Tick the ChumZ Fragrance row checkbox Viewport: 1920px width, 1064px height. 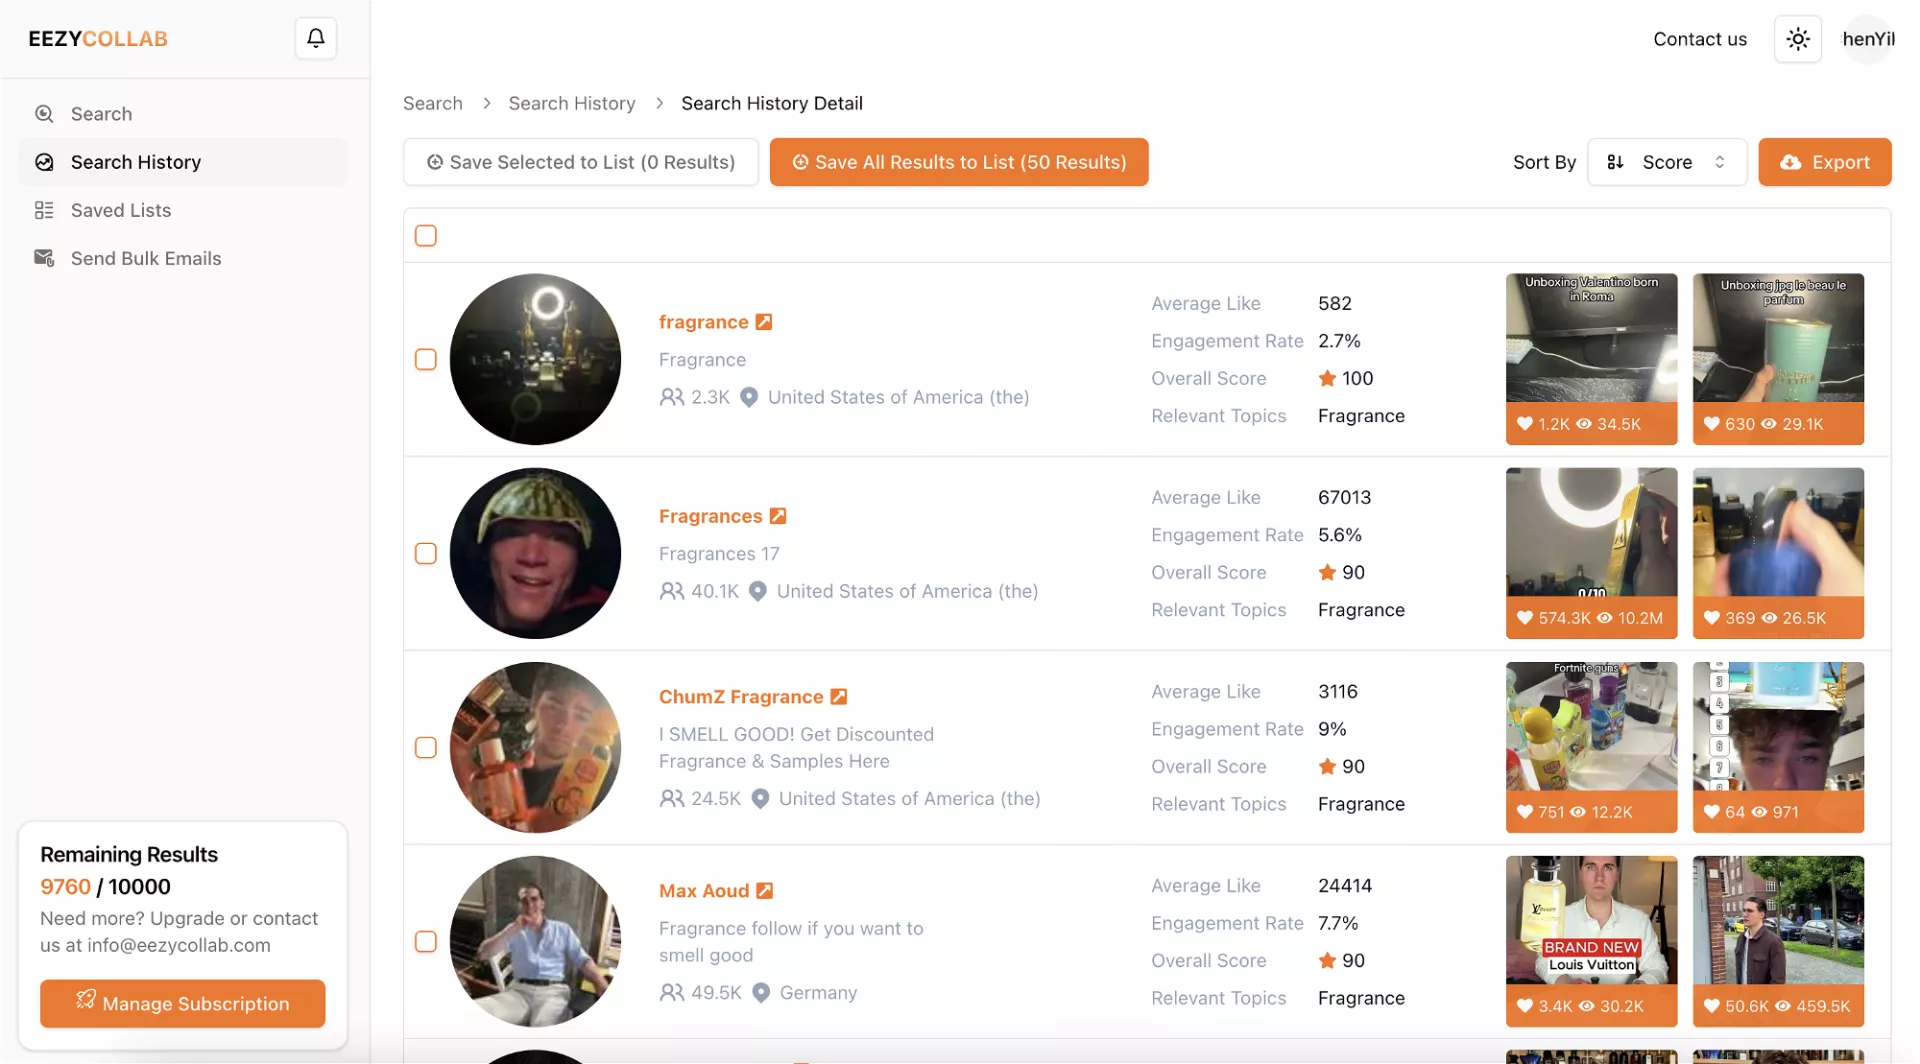click(x=426, y=748)
